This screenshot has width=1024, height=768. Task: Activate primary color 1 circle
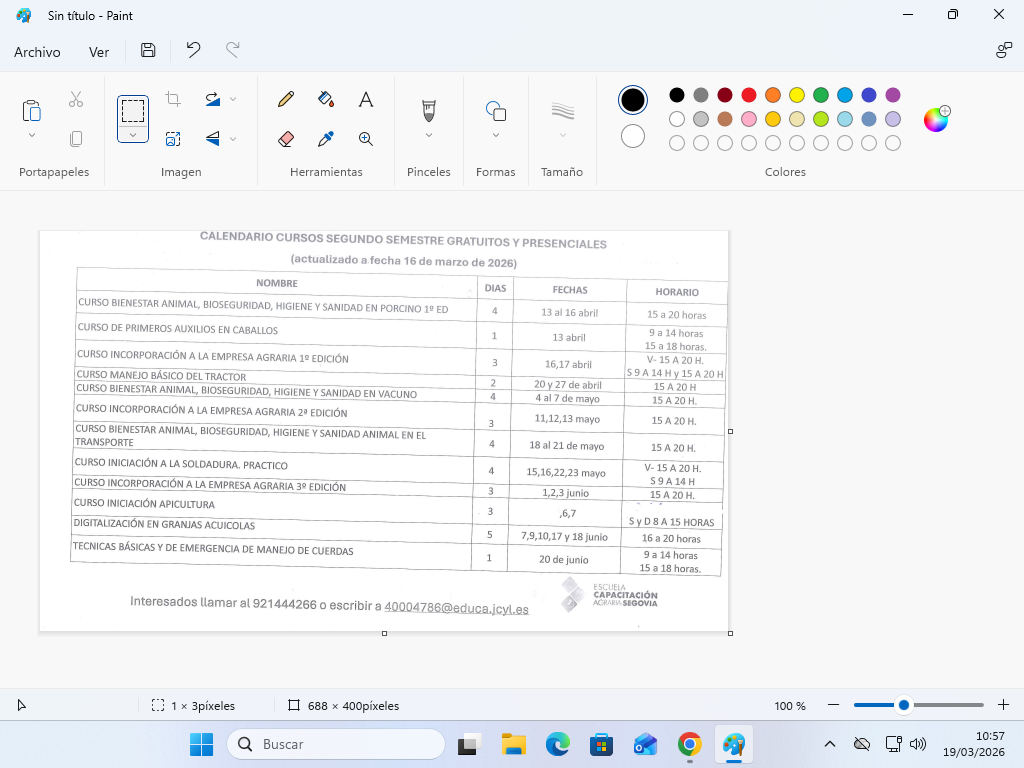point(633,100)
